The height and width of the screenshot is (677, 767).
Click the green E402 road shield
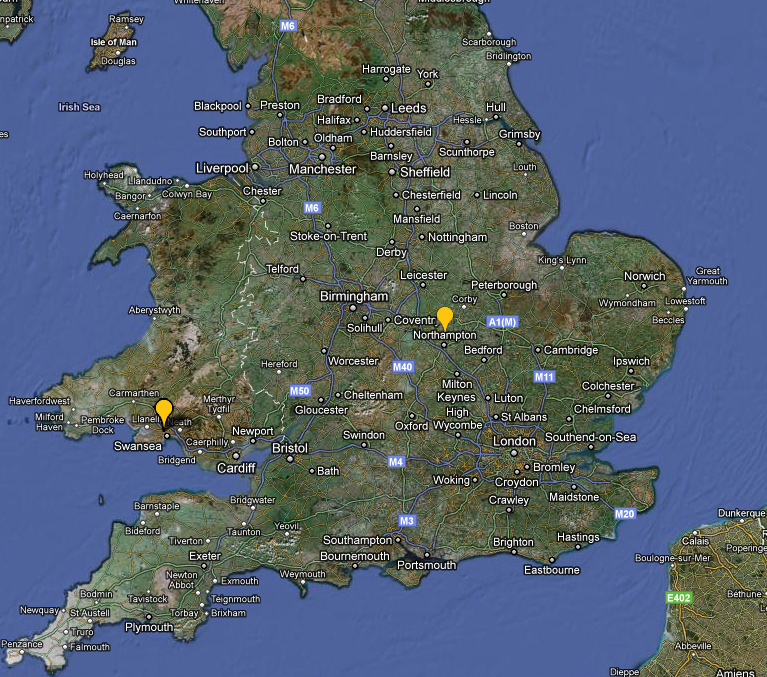pyautogui.click(x=679, y=598)
